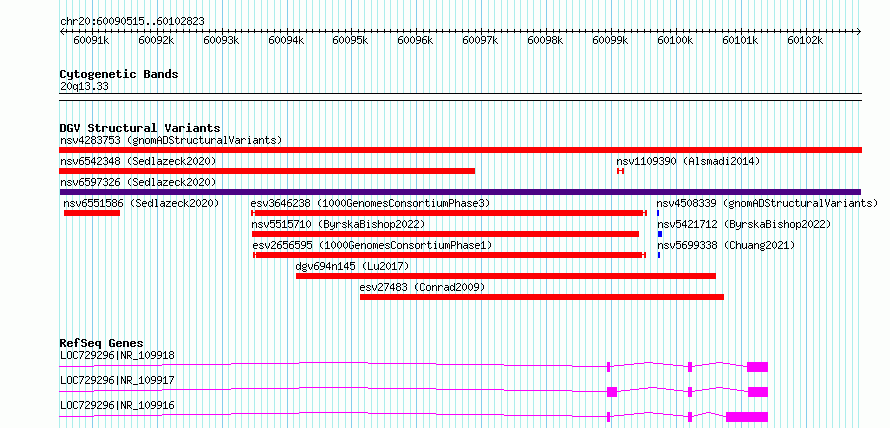Screen dimensions: 890x428
Task: Click the nsv6597326 (Sedlazeck2020) label
Action: 138,182
